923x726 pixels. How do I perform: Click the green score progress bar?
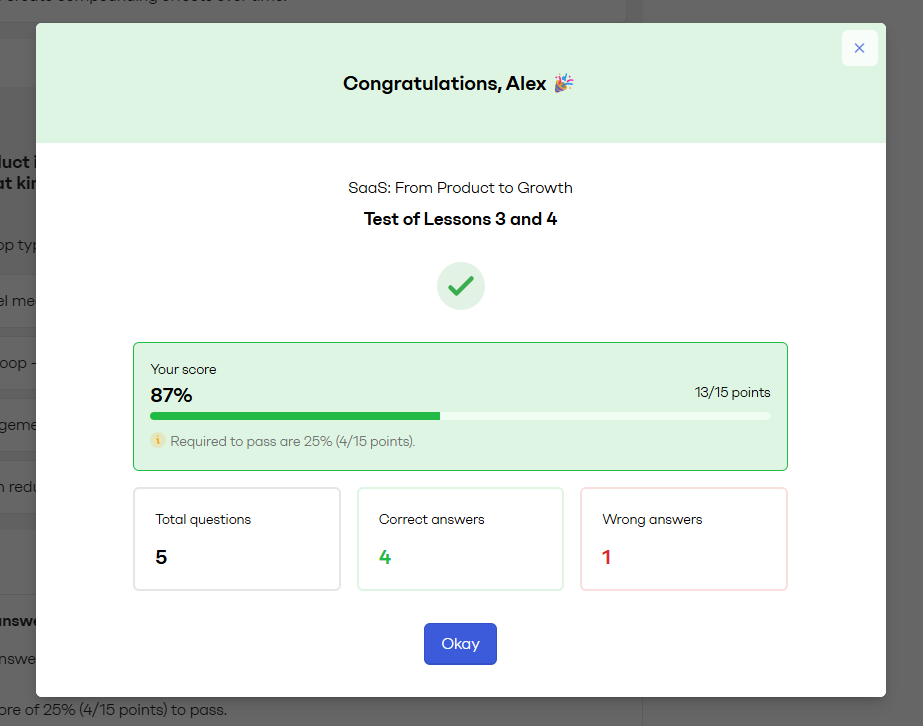(x=295, y=416)
